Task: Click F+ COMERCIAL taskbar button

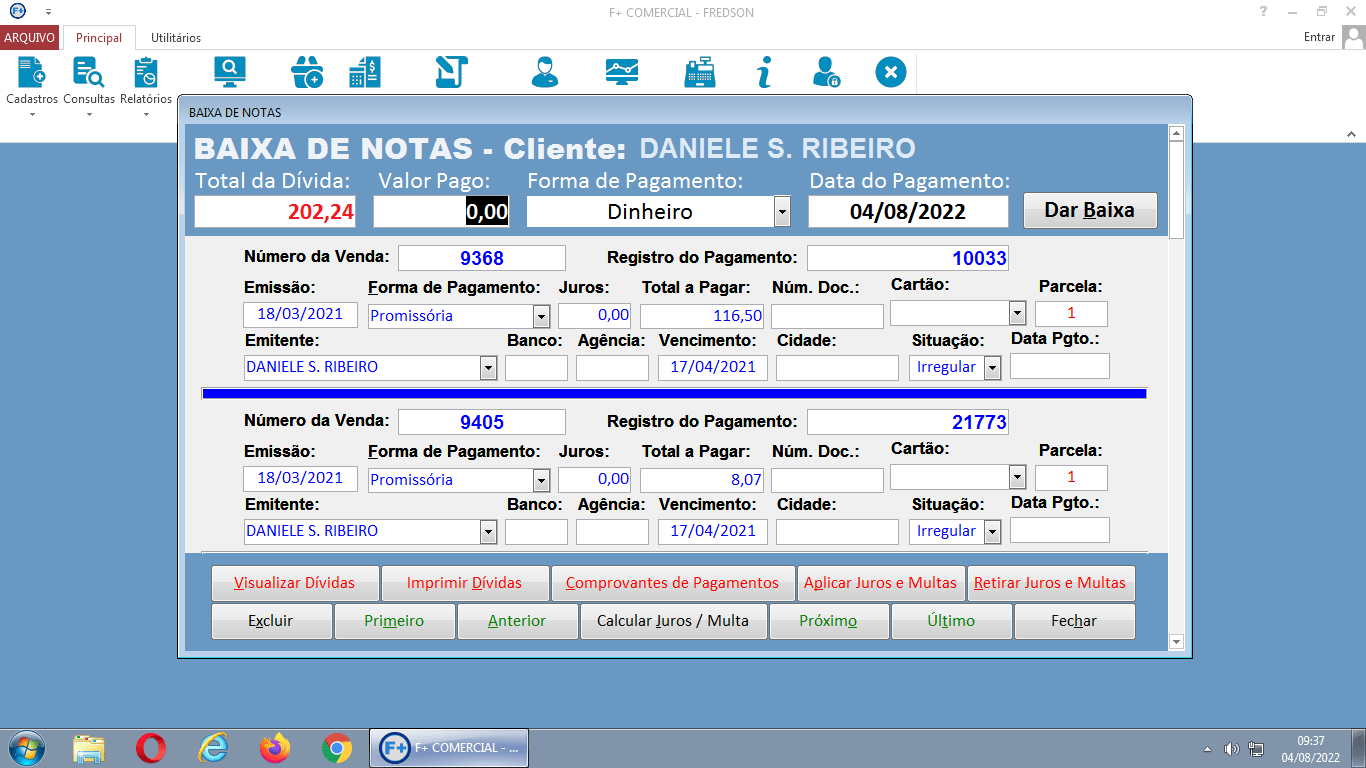Action: (449, 748)
